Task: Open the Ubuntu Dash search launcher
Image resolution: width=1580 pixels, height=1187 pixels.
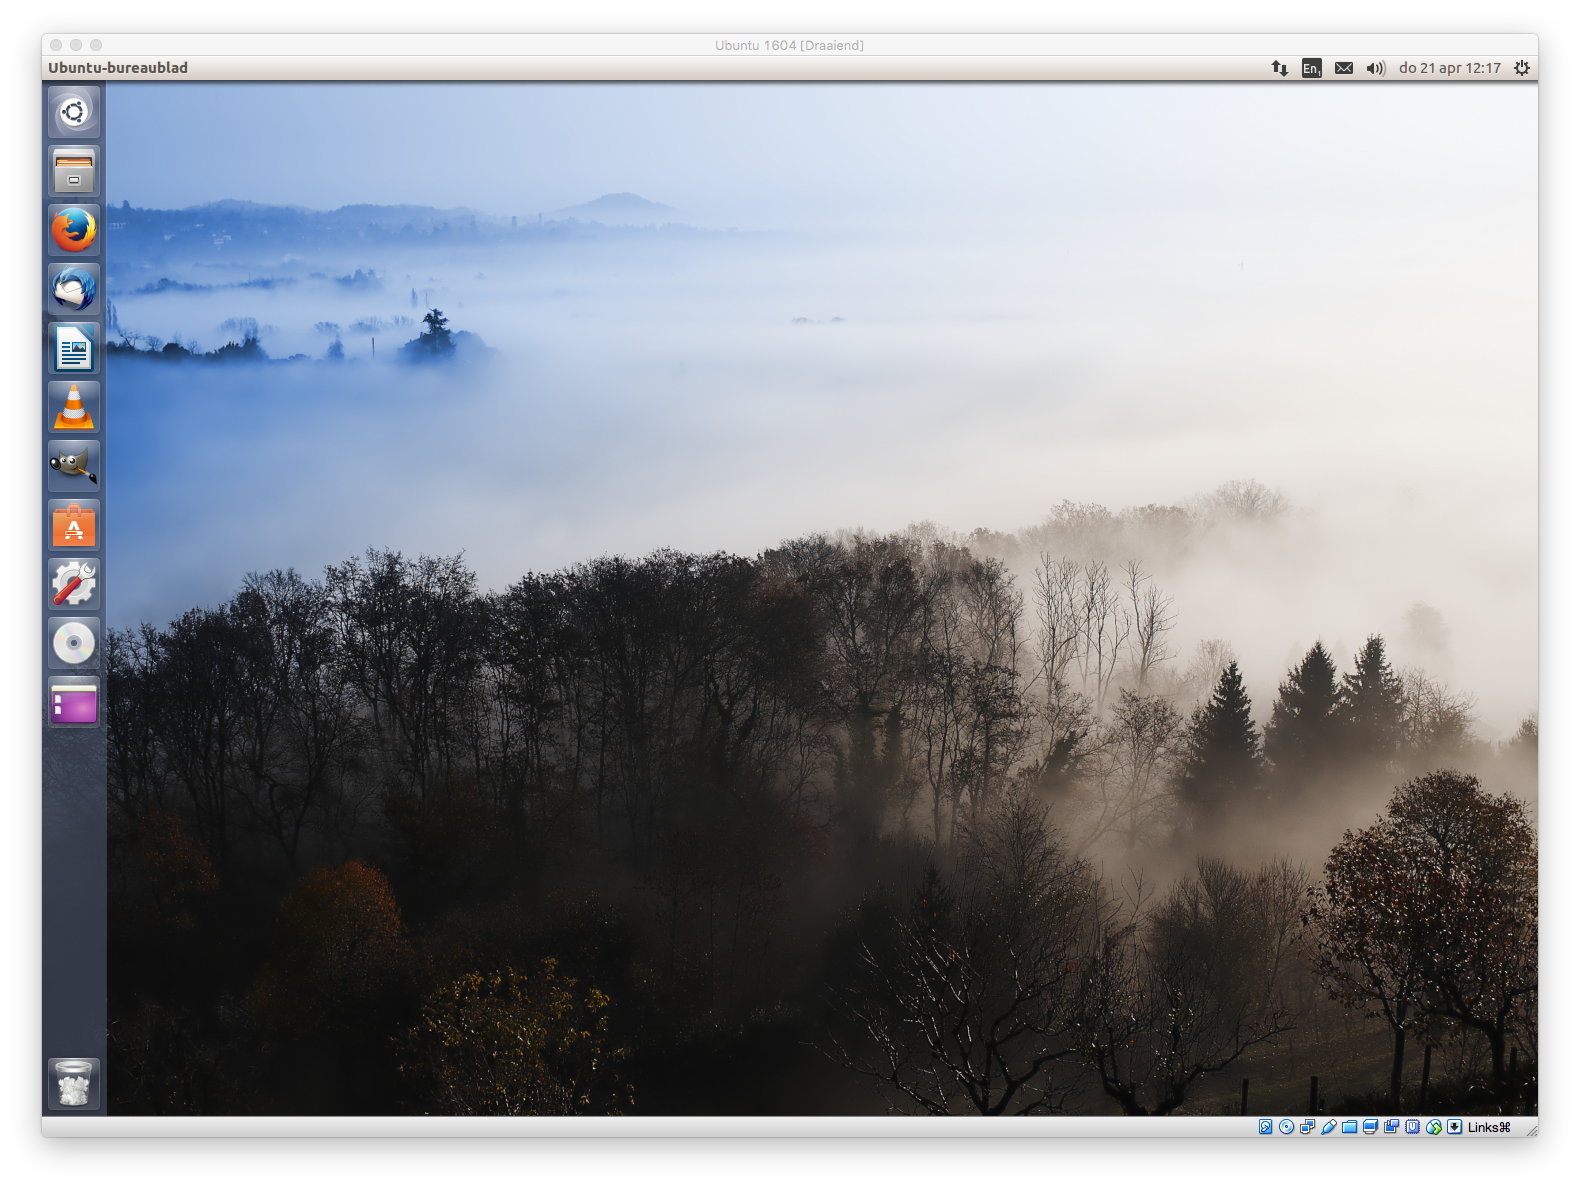Action: click(x=74, y=112)
